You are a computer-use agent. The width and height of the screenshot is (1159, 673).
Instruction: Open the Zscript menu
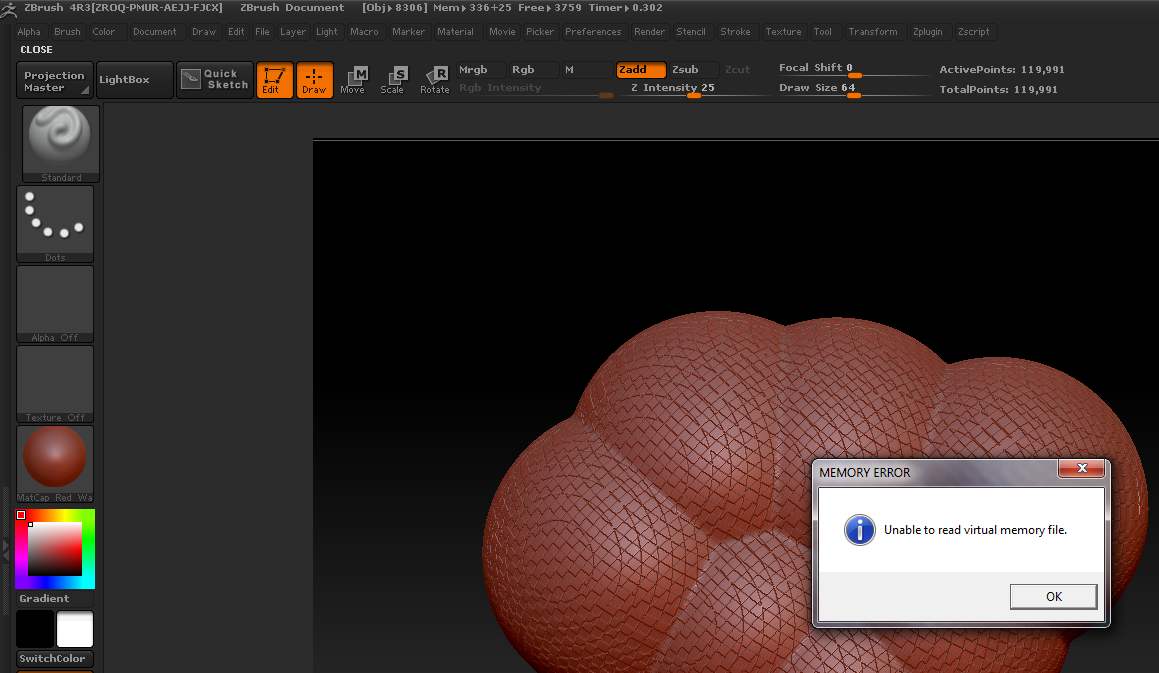[973, 32]
